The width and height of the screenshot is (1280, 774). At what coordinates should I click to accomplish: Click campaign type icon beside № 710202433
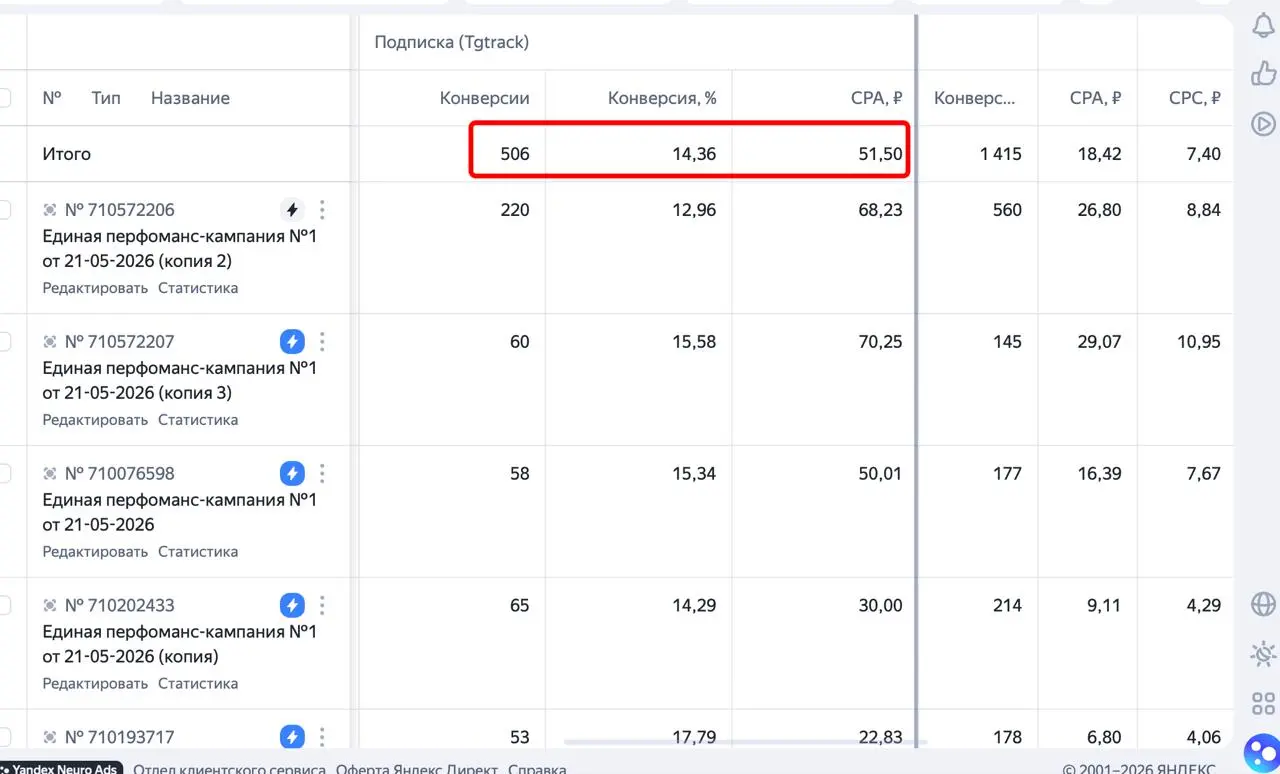coord(50,605)
